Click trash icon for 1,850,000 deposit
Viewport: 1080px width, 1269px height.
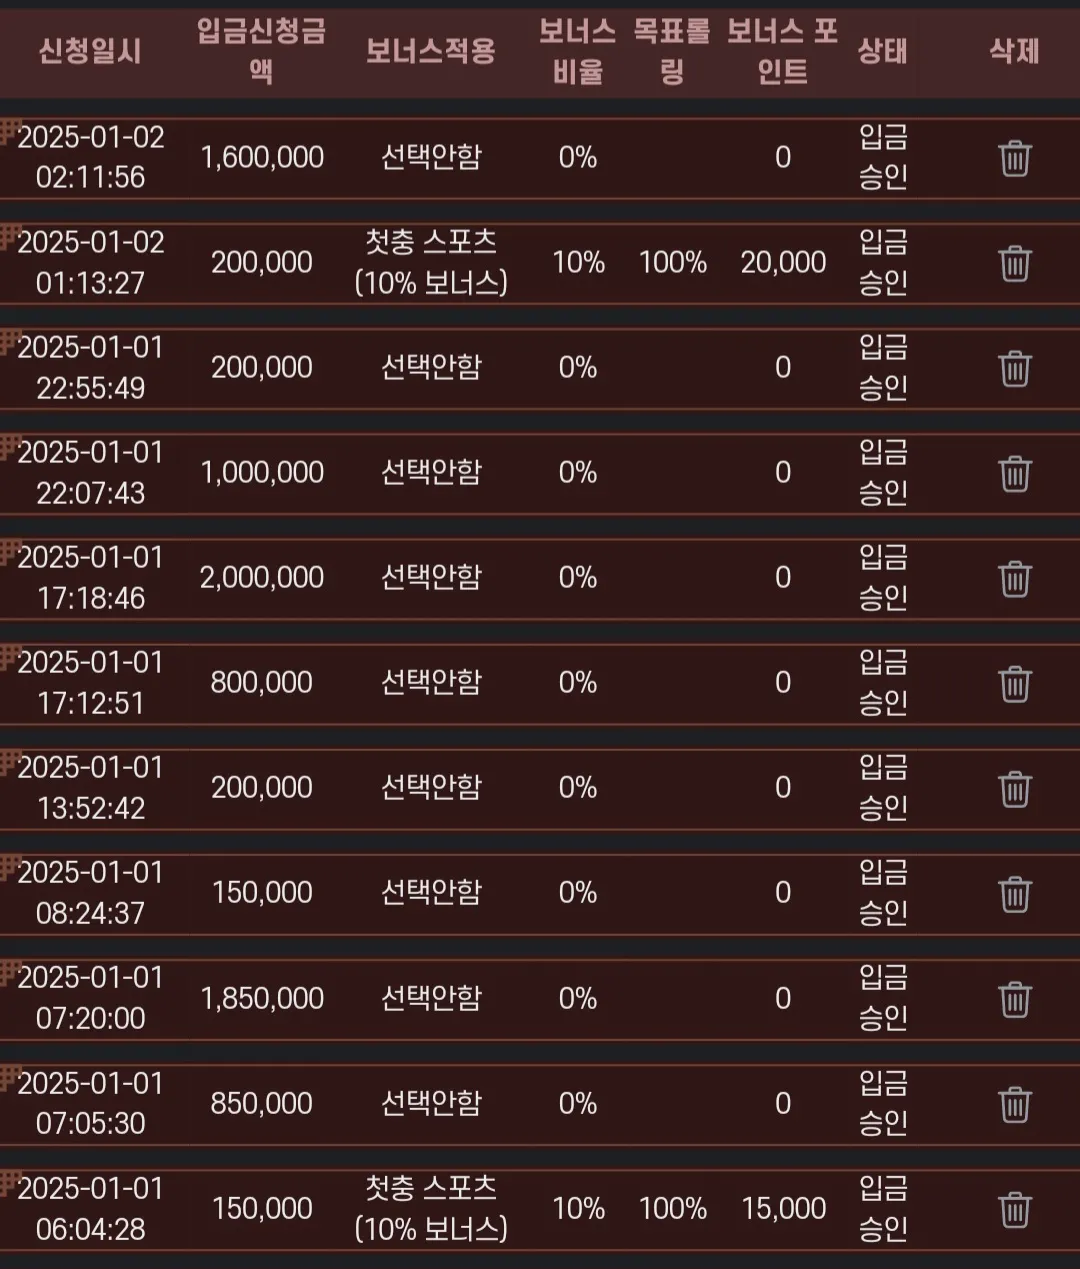coord(1014,998)
